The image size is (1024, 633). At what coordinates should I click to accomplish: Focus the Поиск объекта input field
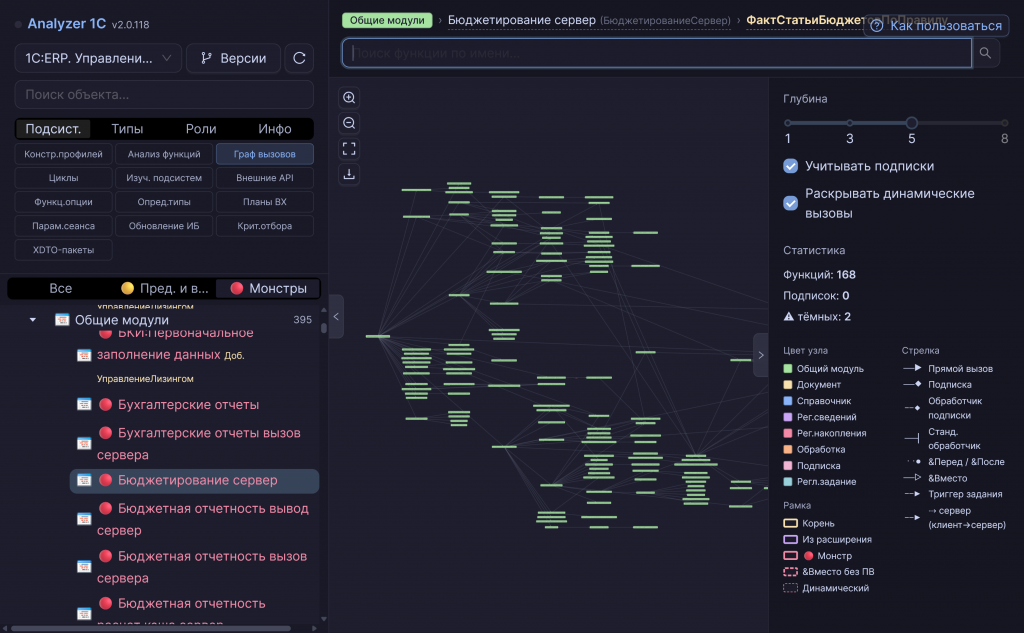tap(164, 95)
